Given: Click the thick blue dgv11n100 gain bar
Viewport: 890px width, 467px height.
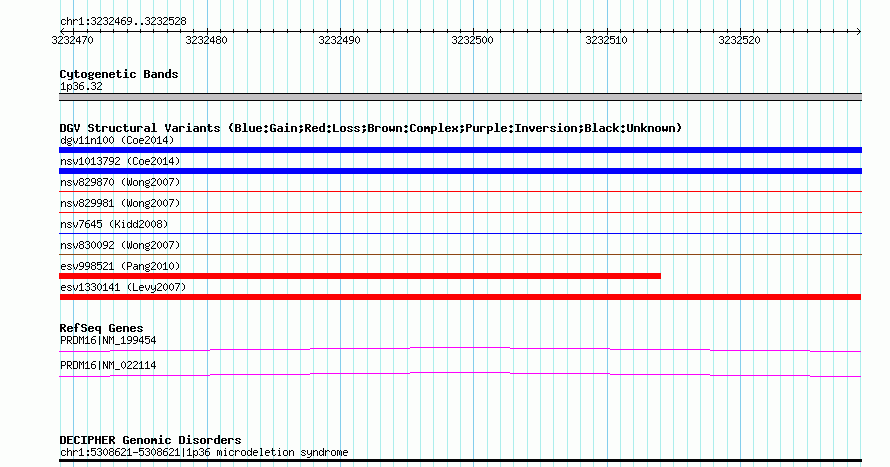Looking at the screenshot, I should pyautogui.click(x=460, y=150).
